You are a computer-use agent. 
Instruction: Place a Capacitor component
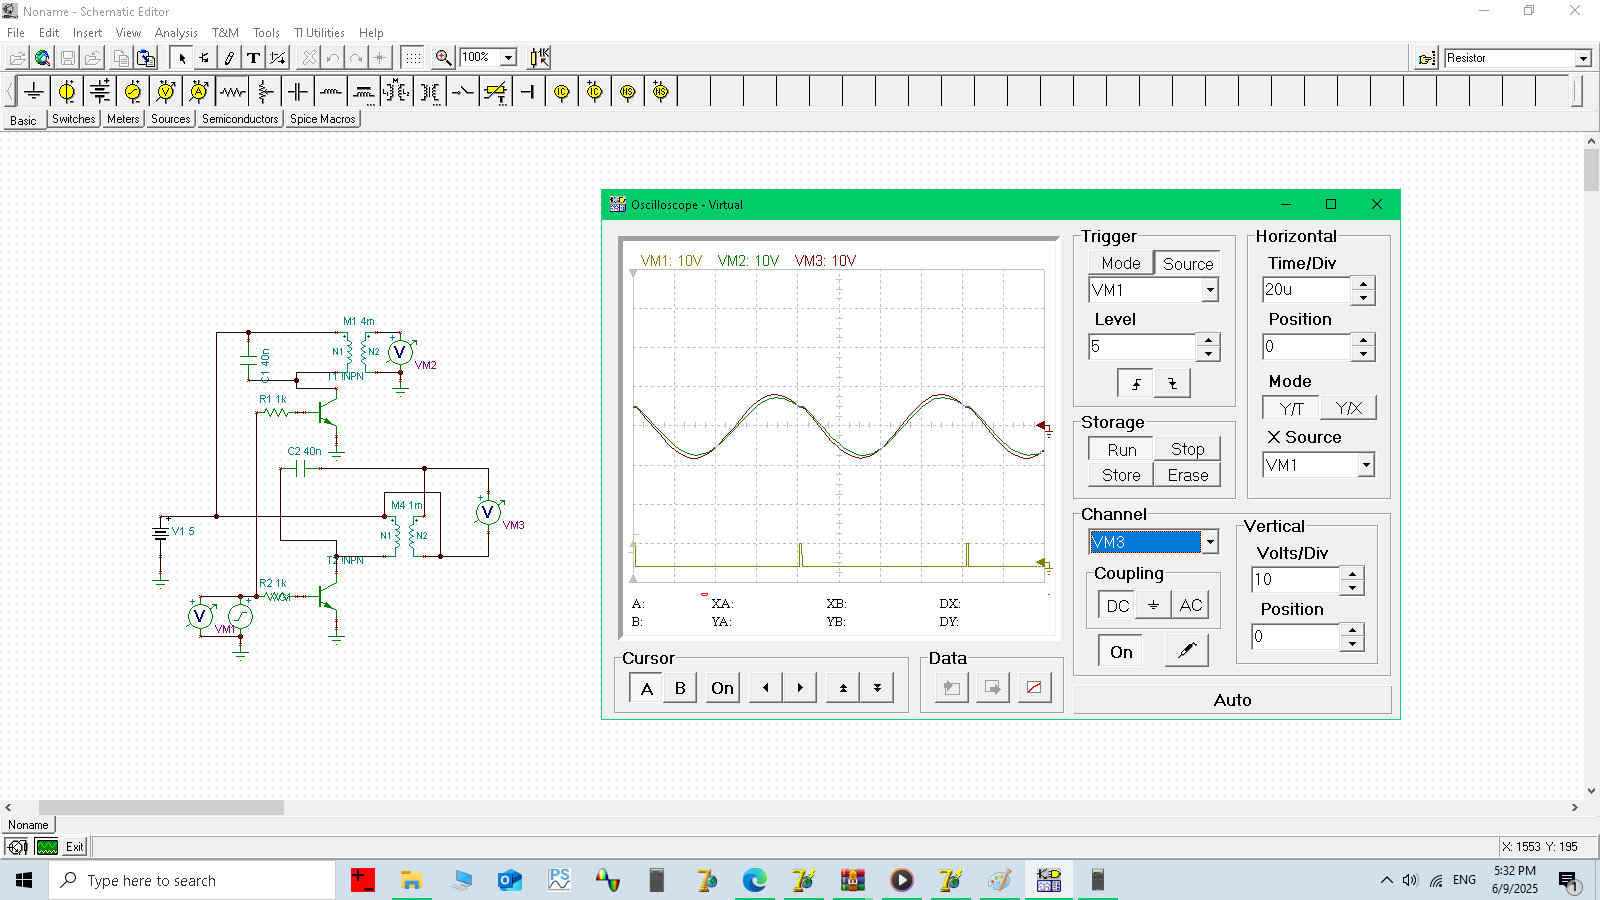coord(298,92)
